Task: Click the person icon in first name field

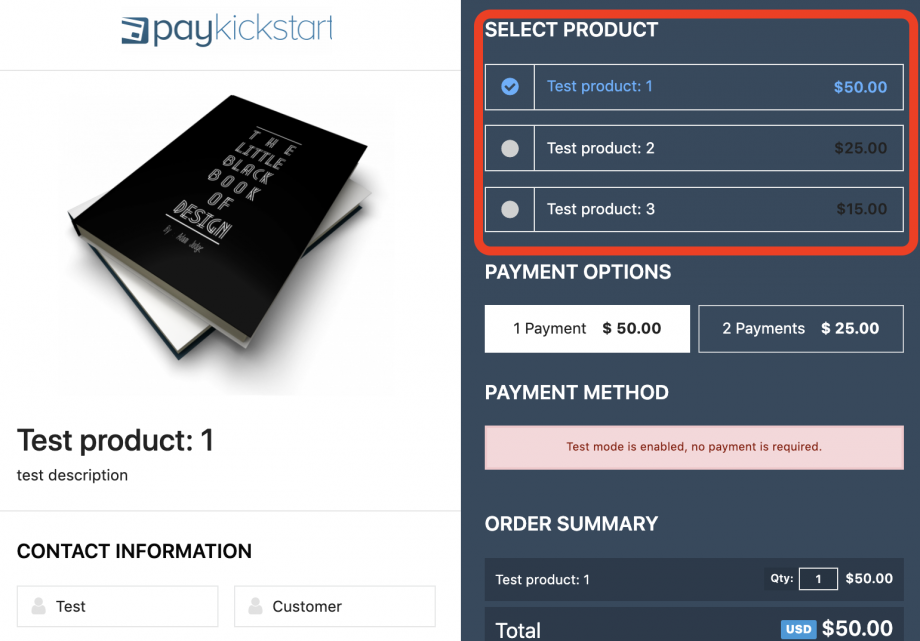Action: click(x=39, y=606)
